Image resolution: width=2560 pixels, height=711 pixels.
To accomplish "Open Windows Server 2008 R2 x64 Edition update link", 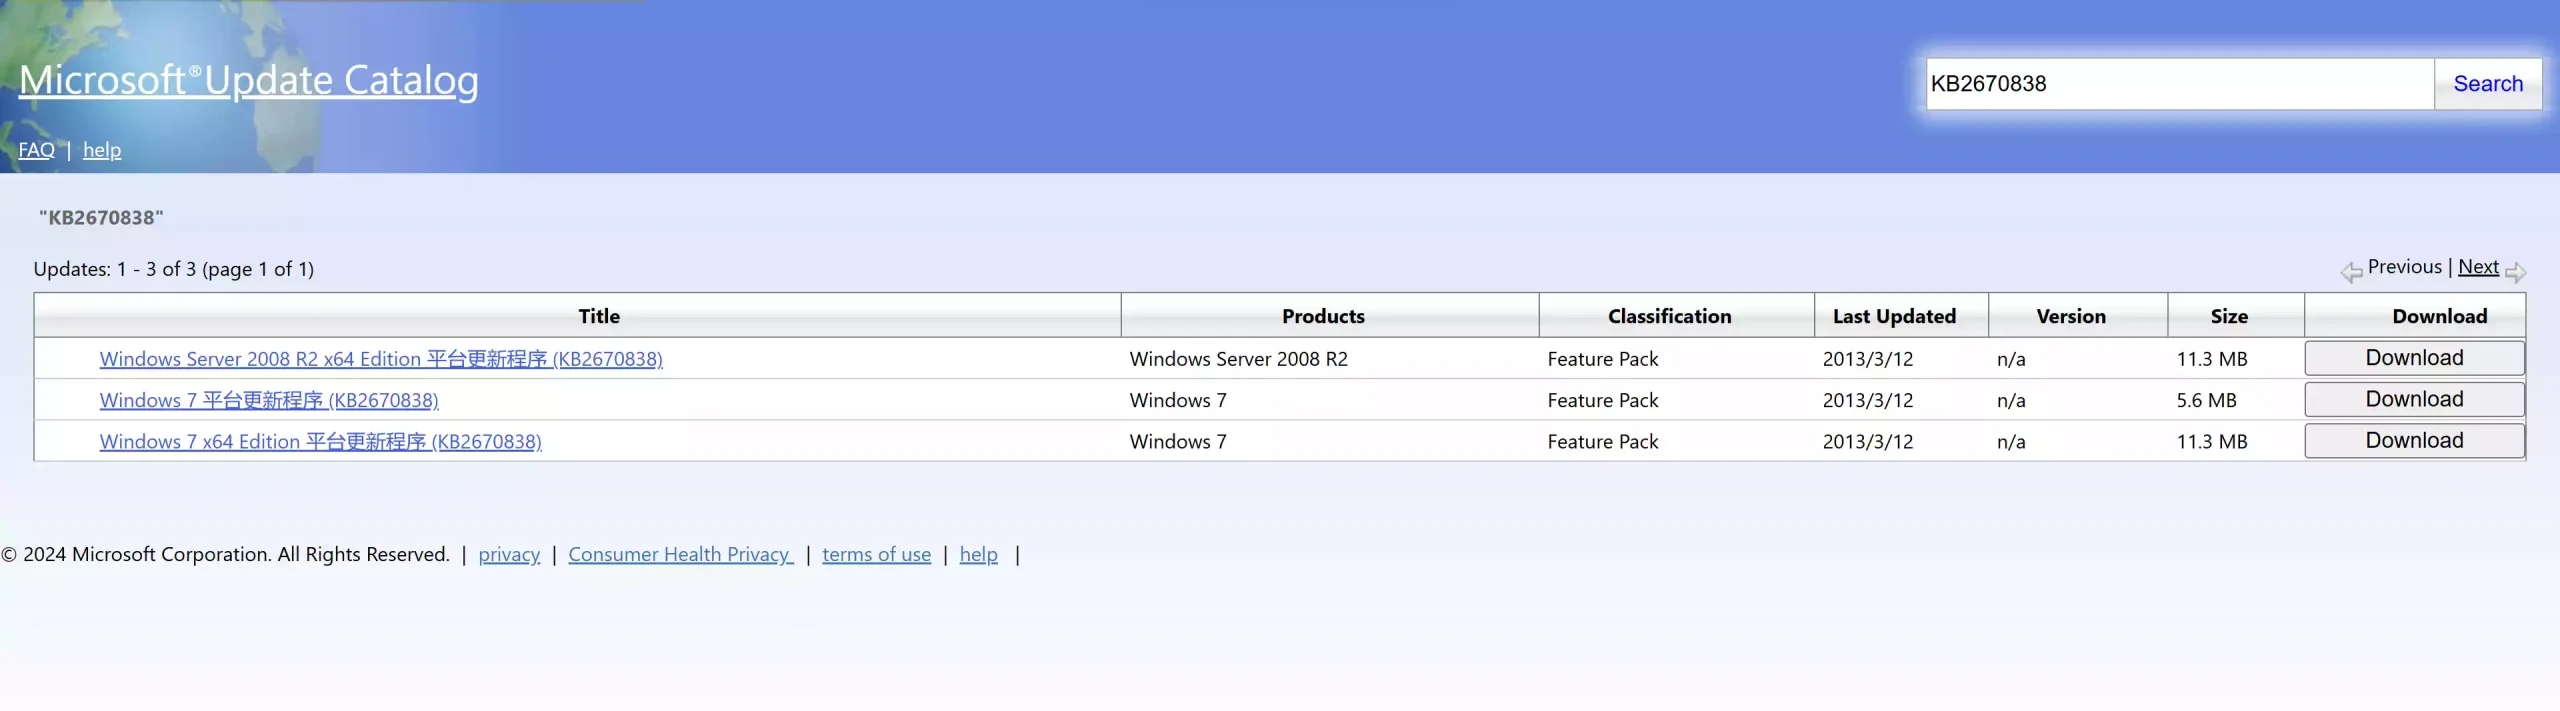I will [381, 359].
